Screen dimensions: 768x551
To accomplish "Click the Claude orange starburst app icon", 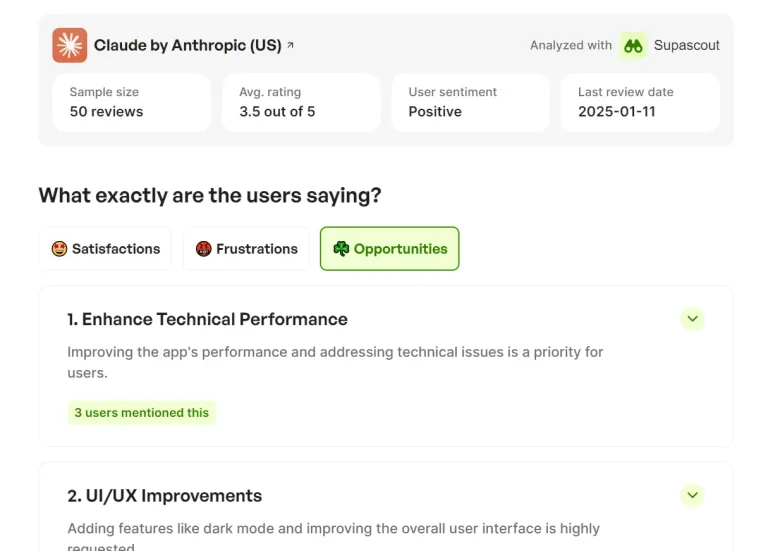I will pos(70,45).
